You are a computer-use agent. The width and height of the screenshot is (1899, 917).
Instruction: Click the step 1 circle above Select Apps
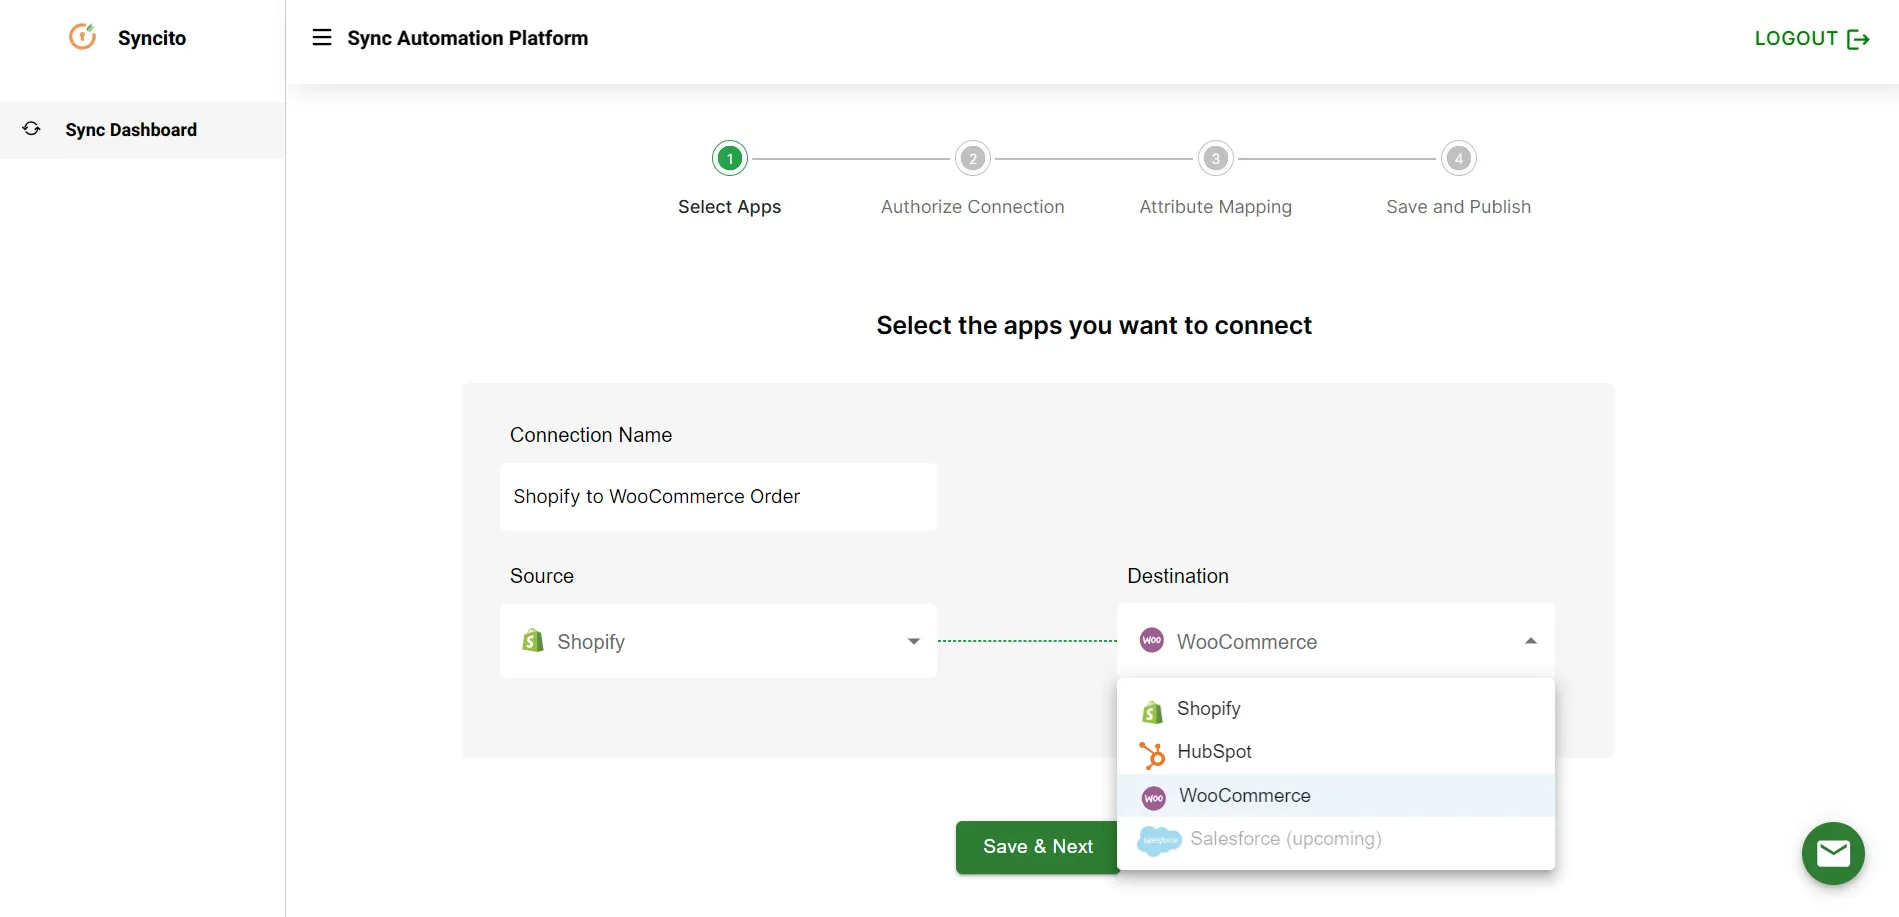coord(729,157)
